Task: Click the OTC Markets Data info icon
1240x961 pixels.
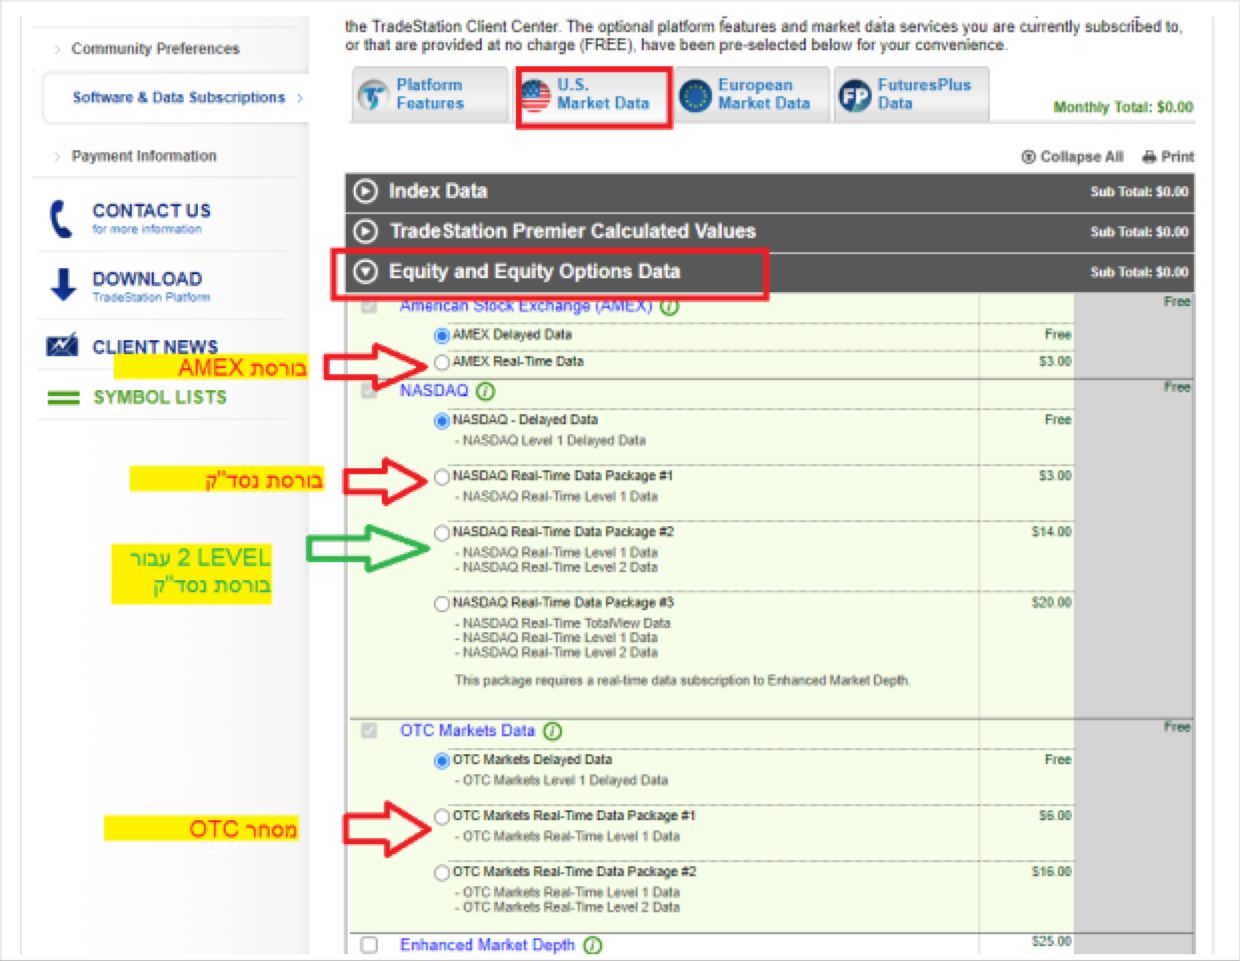Action: 552,731
